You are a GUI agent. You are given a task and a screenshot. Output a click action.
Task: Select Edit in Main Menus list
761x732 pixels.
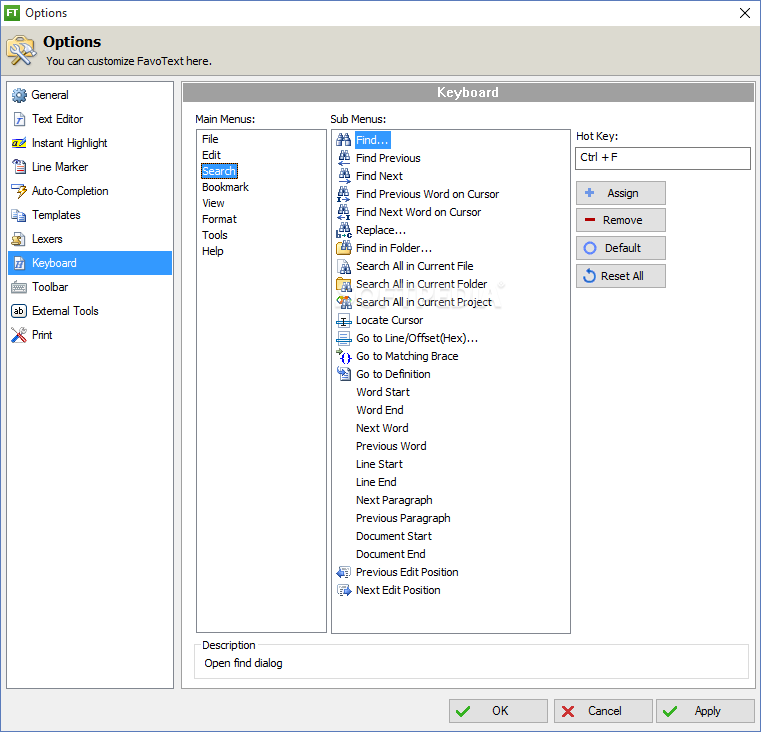211,155
